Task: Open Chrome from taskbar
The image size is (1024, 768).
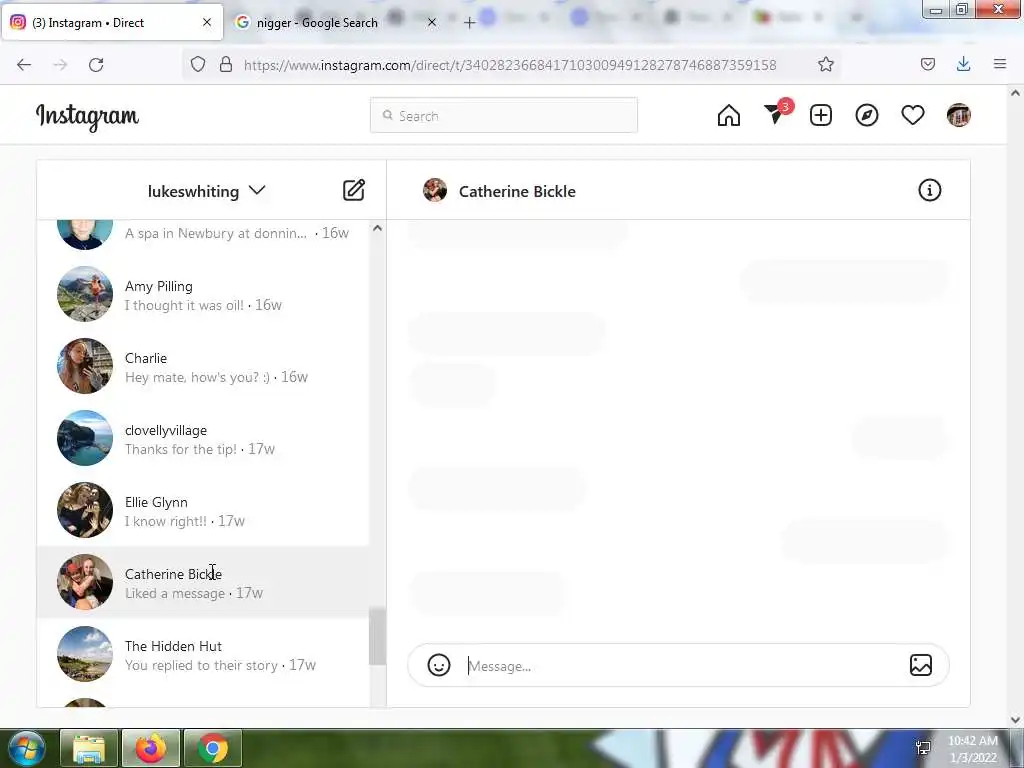Action: coord(213,748)
